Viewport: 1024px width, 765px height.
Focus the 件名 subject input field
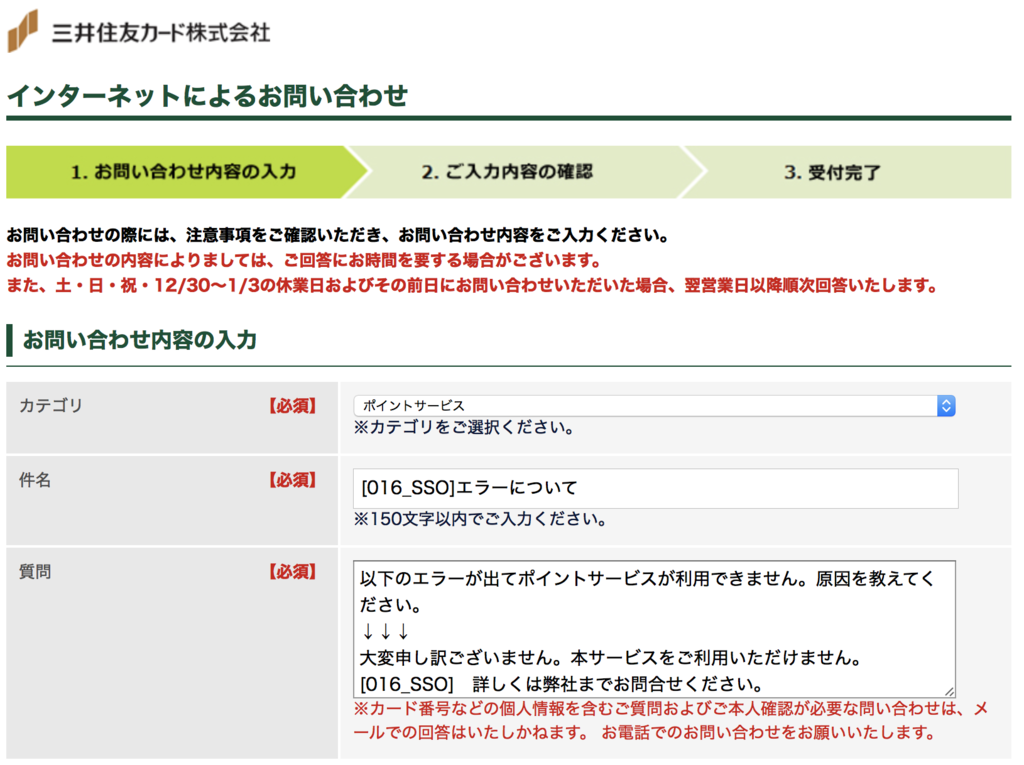click(656, 488)
